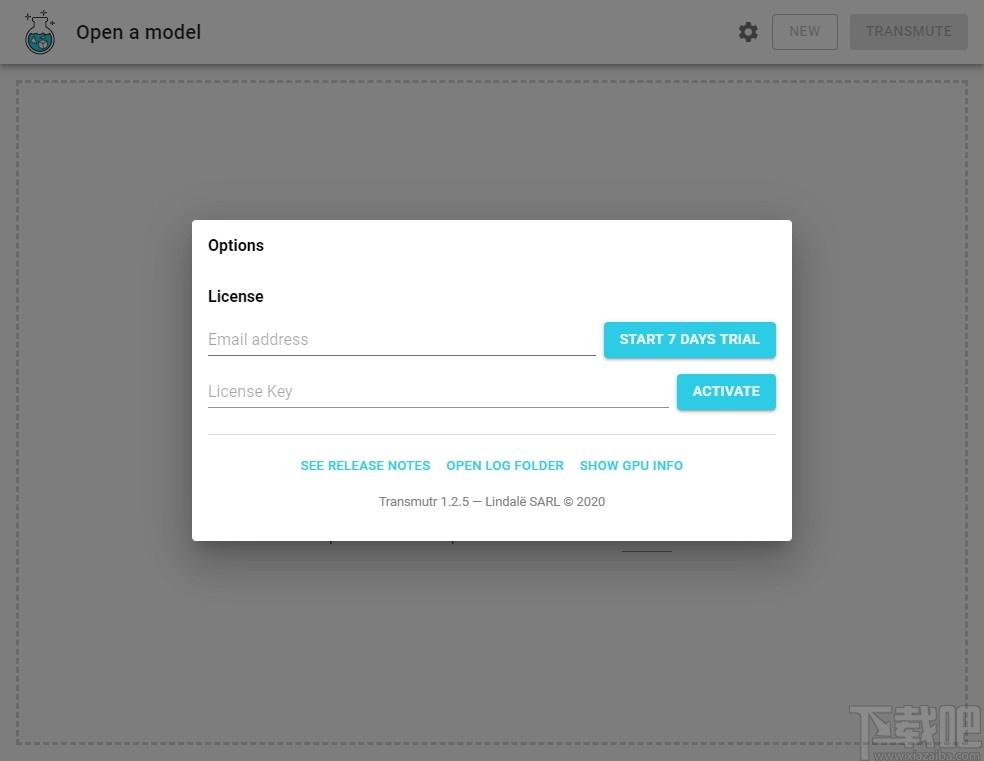Activate the license key

pos(726,391)
